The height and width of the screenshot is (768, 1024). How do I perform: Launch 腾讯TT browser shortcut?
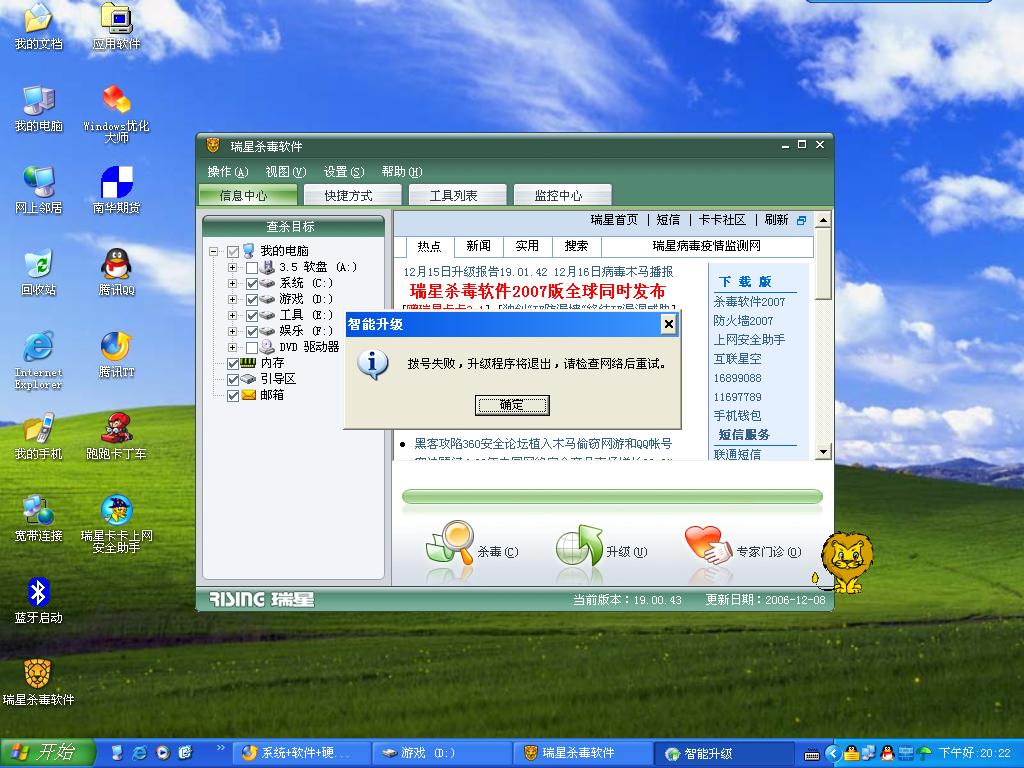pos(116,355)
